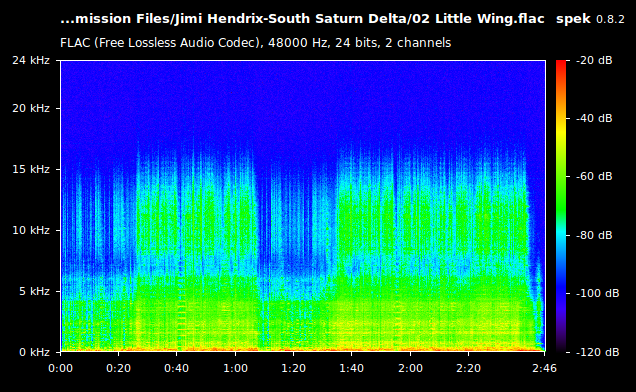Click the 0:40 time axis label

click(176, 368)
